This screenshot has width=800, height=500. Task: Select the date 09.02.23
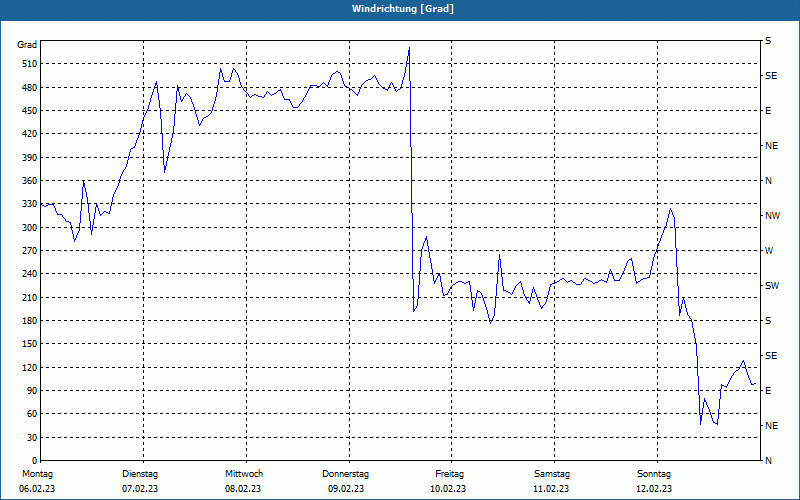346,489
